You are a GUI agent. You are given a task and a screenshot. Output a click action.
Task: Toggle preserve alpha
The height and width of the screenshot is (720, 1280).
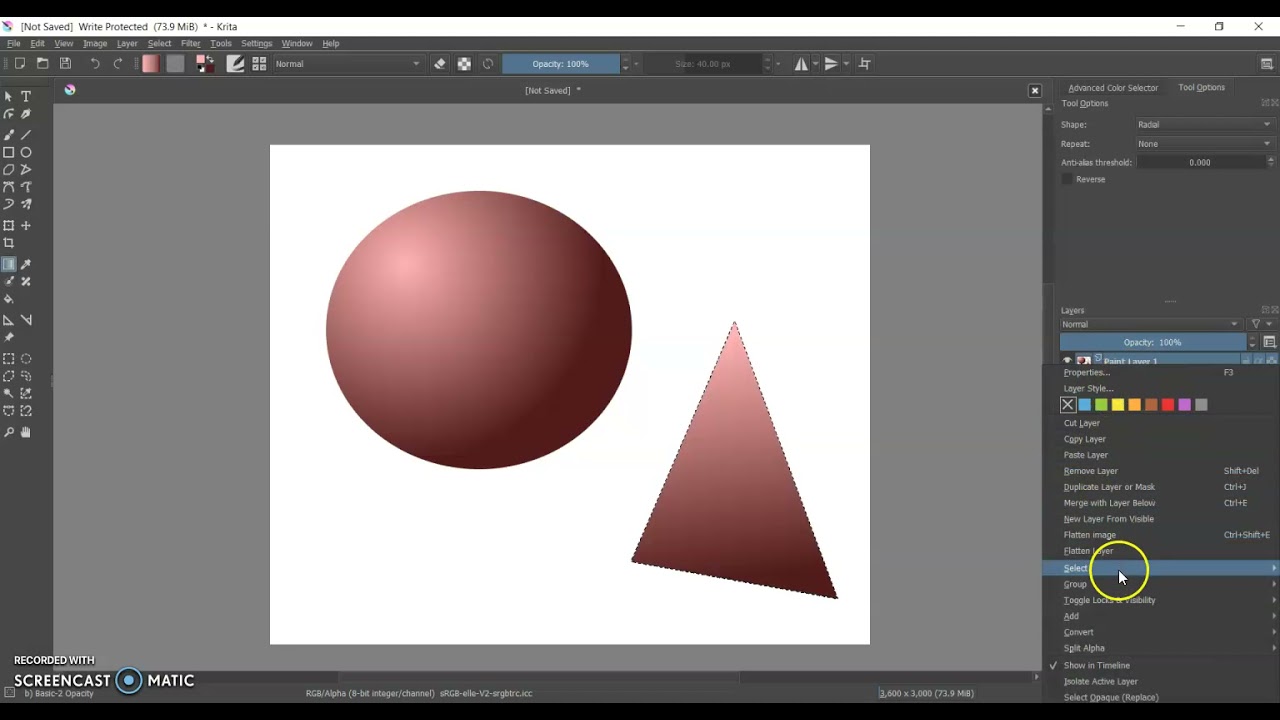point(464,64)
